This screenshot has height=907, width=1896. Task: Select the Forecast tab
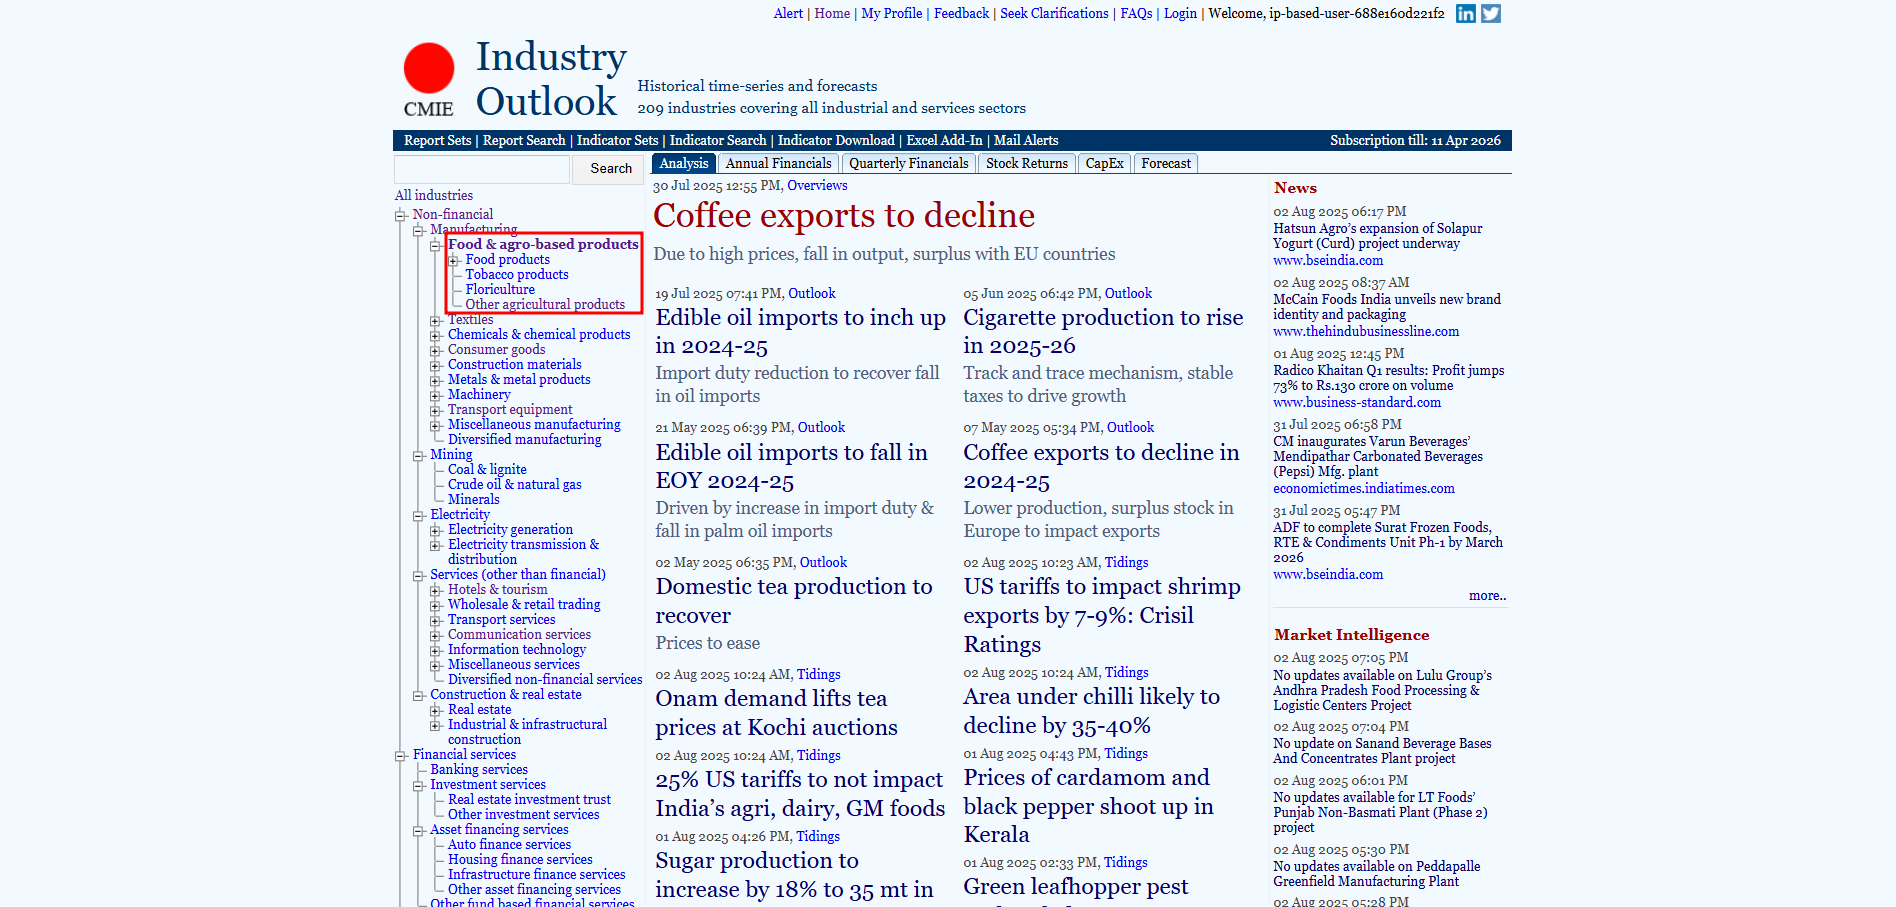tap(1165, 164)
